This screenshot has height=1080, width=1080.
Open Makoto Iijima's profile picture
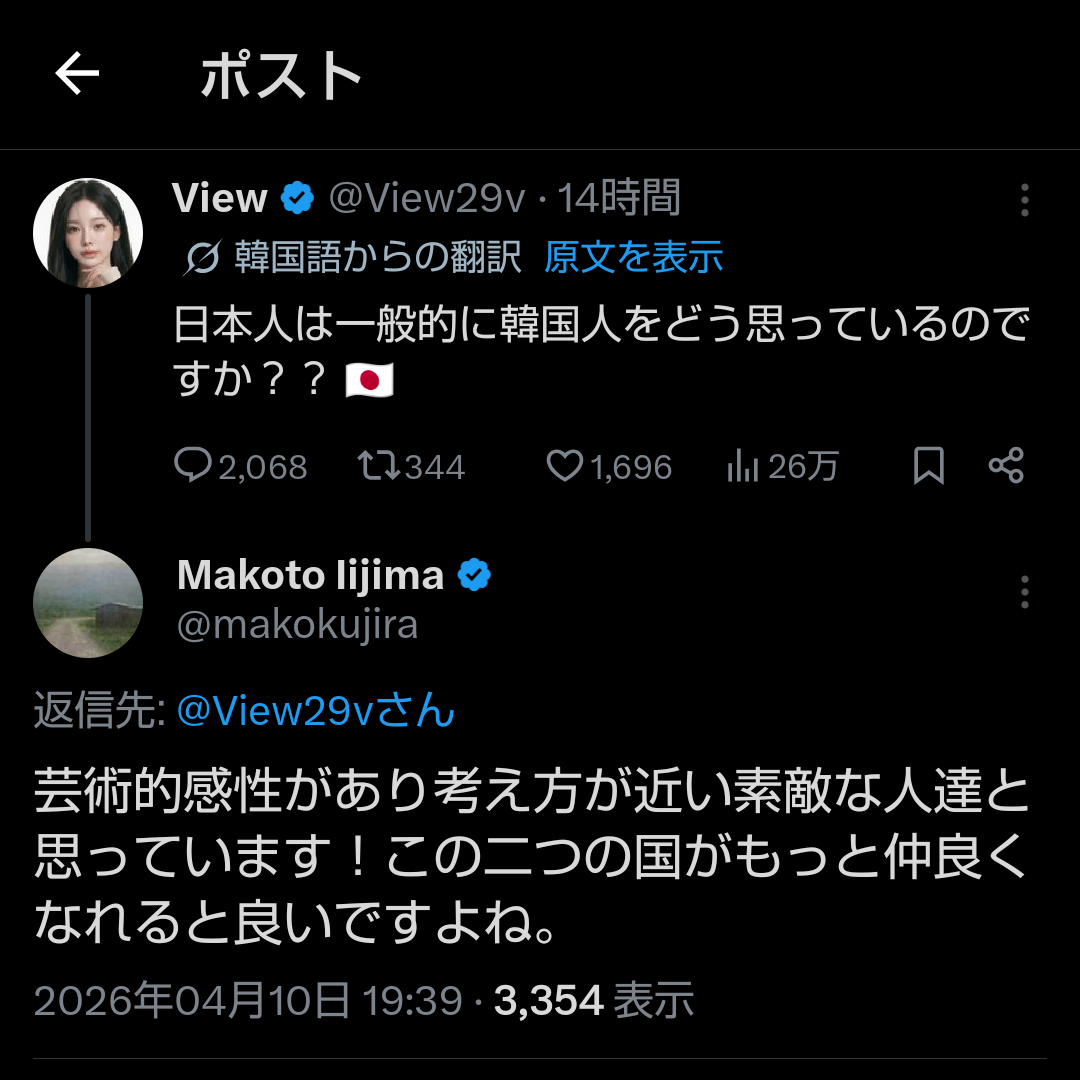point(88,603)
